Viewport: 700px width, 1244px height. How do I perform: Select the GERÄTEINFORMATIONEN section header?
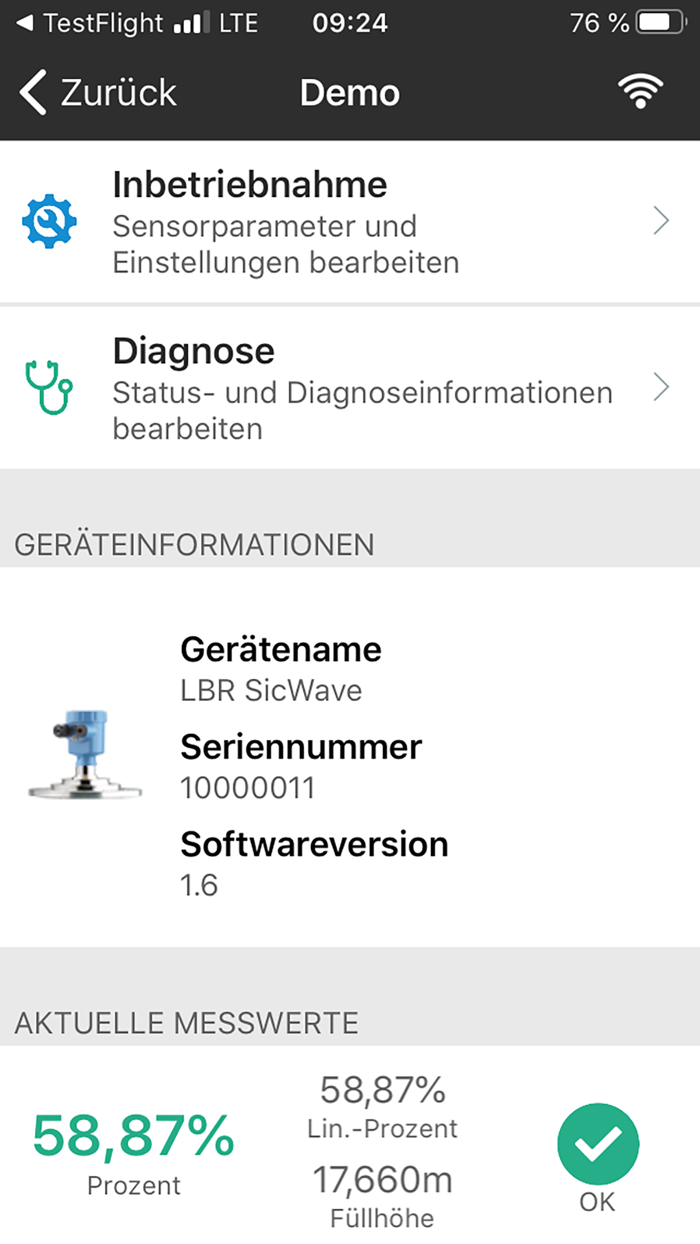[193, 545]
